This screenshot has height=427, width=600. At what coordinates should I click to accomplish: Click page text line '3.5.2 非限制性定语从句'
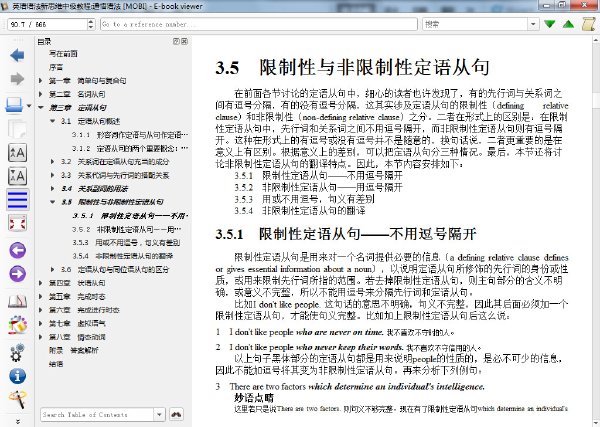click(x=318, y=187)
